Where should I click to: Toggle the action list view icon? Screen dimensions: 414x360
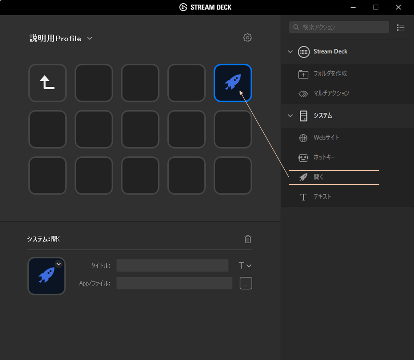coord(400,27)
